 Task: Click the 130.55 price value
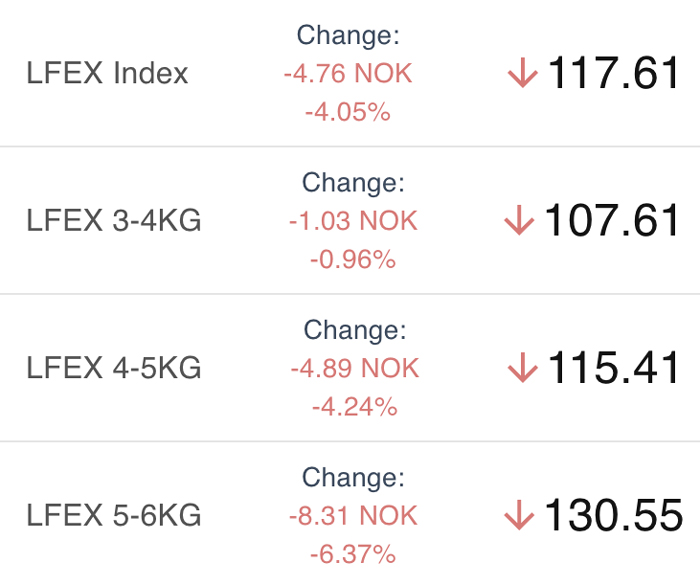pos(613,515)
